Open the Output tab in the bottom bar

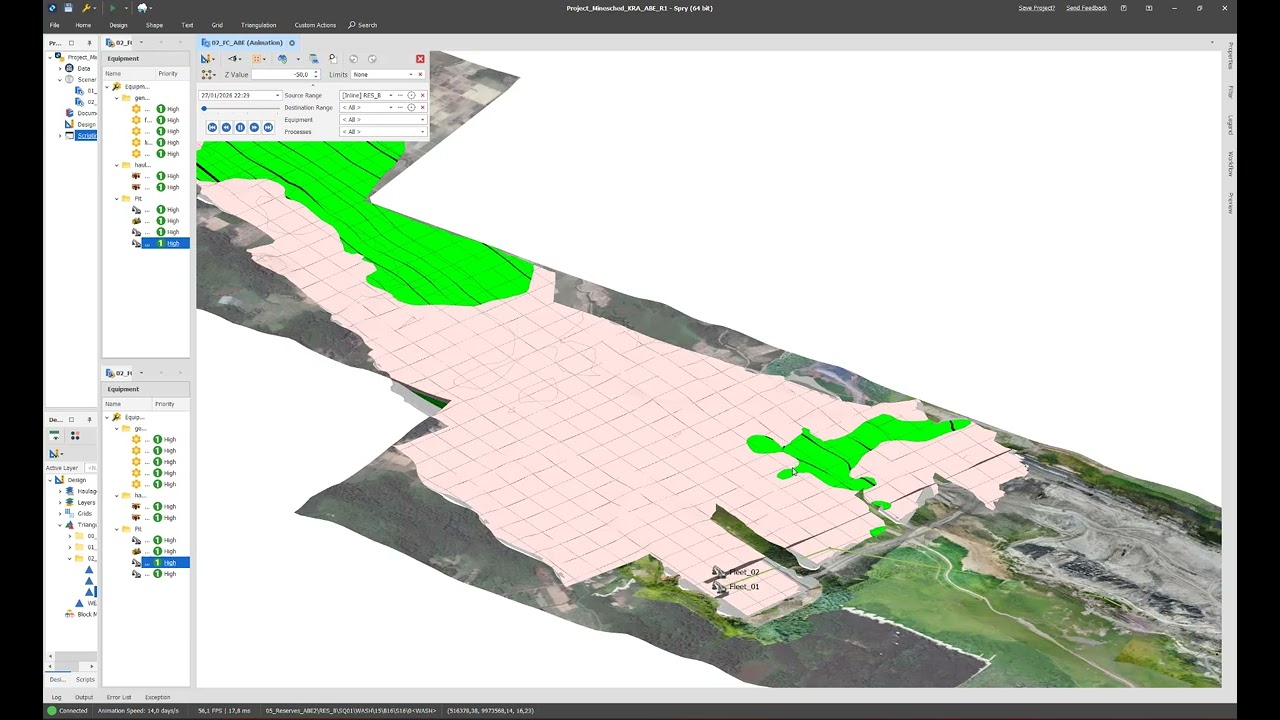[84, 697]
